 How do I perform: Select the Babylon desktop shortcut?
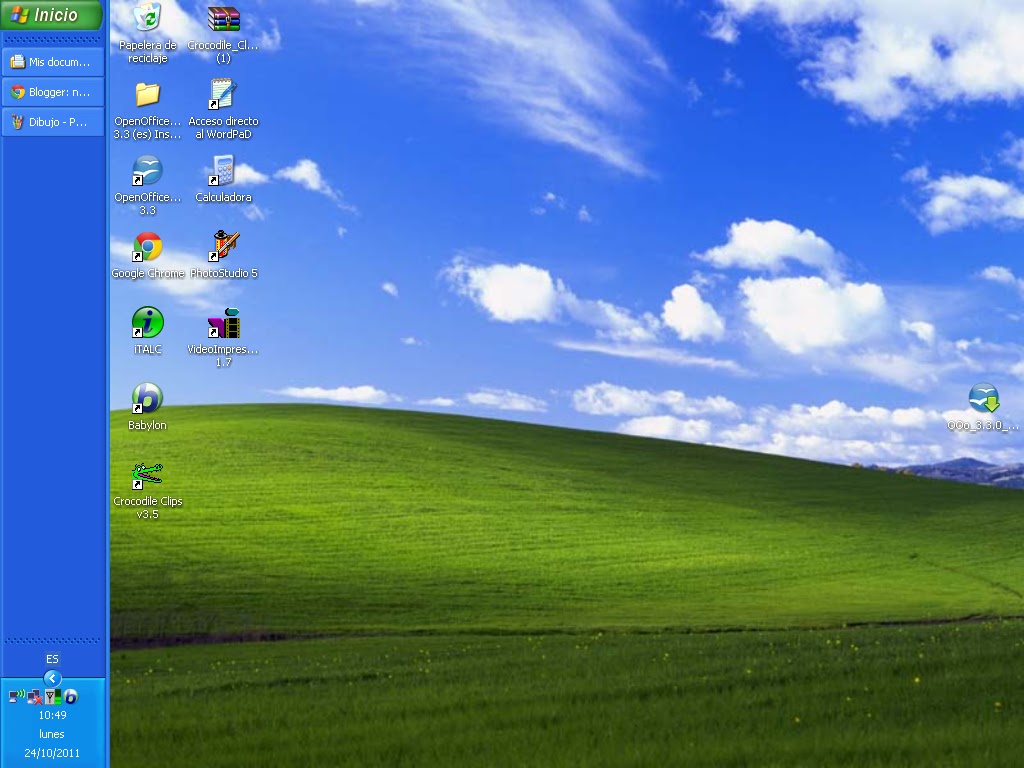(x=148, y=407)
